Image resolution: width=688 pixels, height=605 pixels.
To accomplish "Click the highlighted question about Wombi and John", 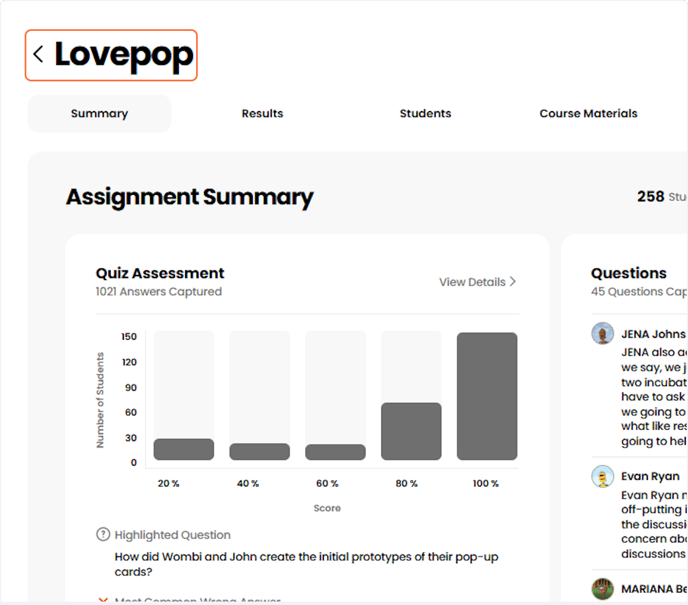I will pos(302,565).
